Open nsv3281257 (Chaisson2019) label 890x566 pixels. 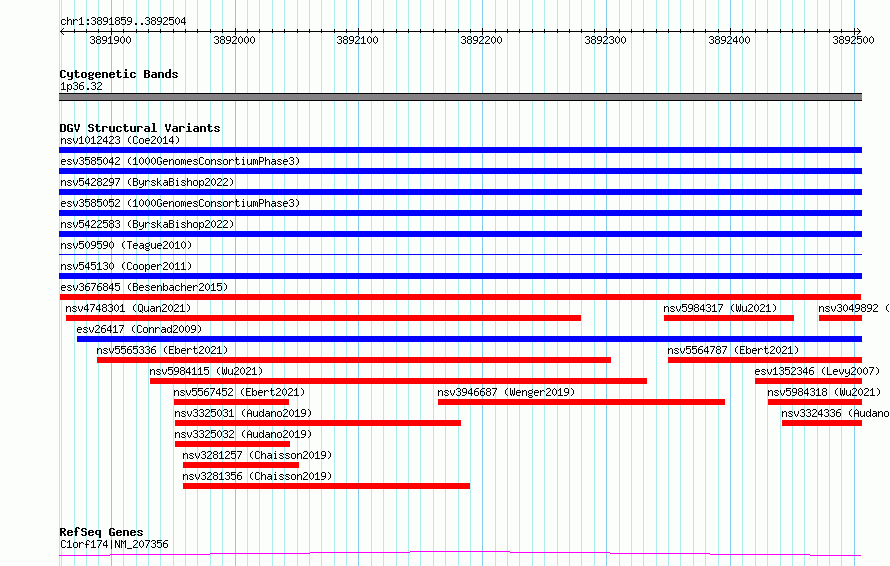pyautogui.click(x=257, y=455)
